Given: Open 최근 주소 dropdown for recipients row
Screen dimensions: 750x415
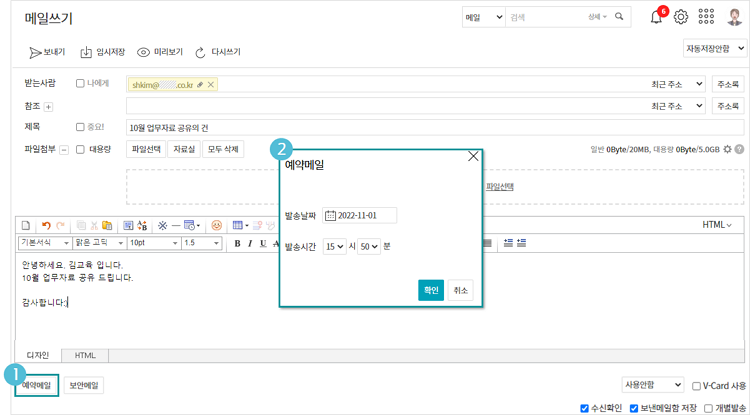Looking at the screenshot, I should coord(677,84).
